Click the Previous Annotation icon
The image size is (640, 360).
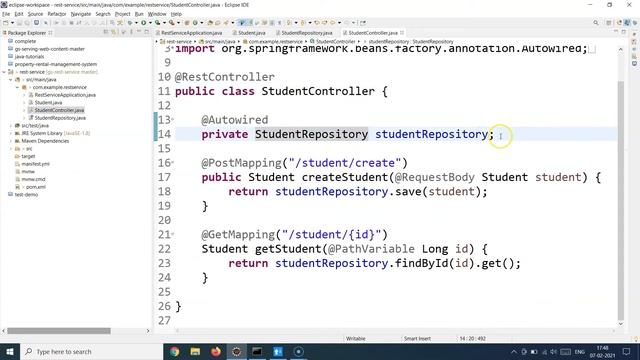(303, 23)
